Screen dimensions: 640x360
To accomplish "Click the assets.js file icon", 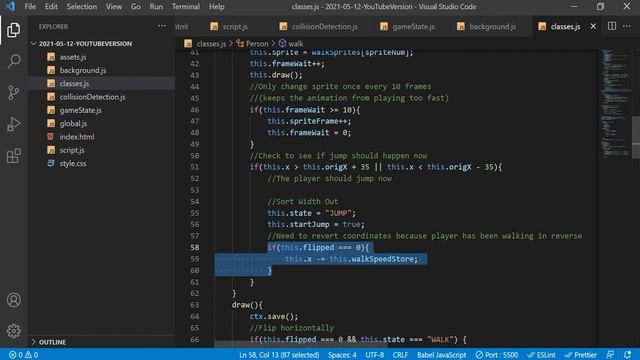I will coord(51,57).
